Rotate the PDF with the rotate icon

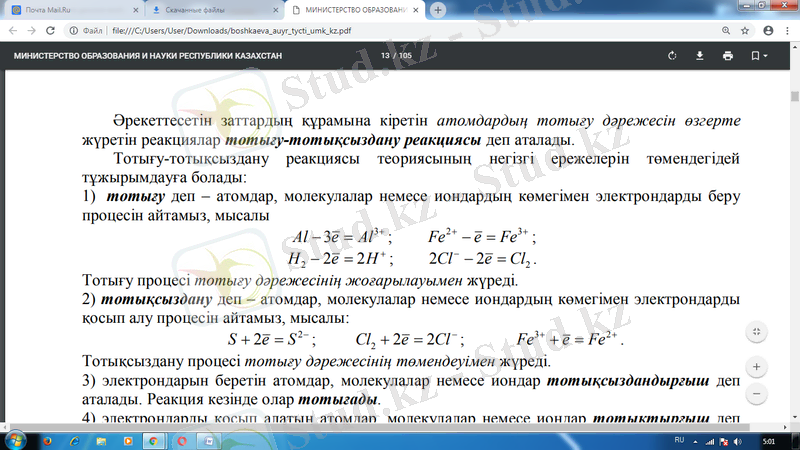(x=672, y=56)
